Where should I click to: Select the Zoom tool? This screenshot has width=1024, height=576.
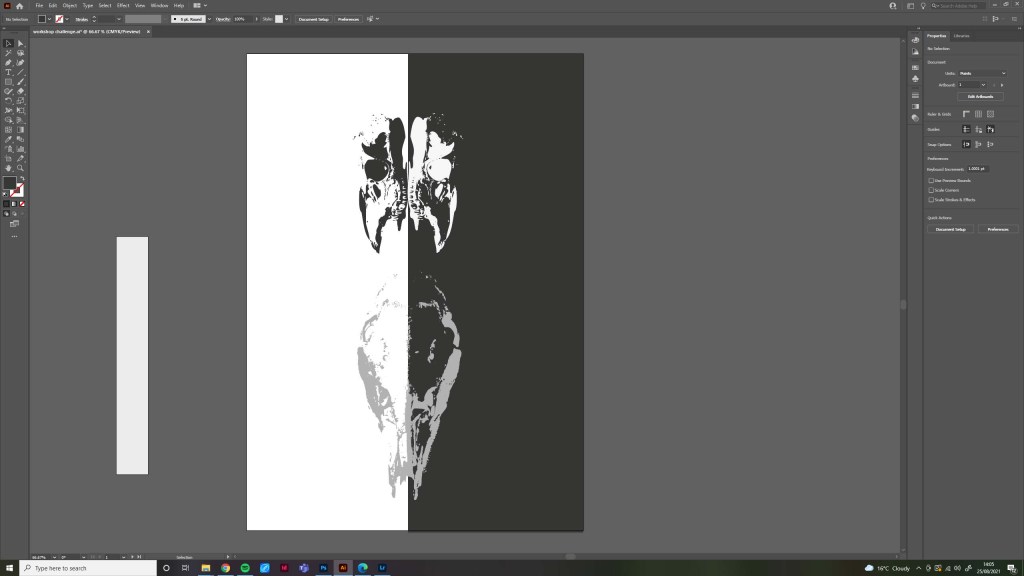(x=20, y=168)
